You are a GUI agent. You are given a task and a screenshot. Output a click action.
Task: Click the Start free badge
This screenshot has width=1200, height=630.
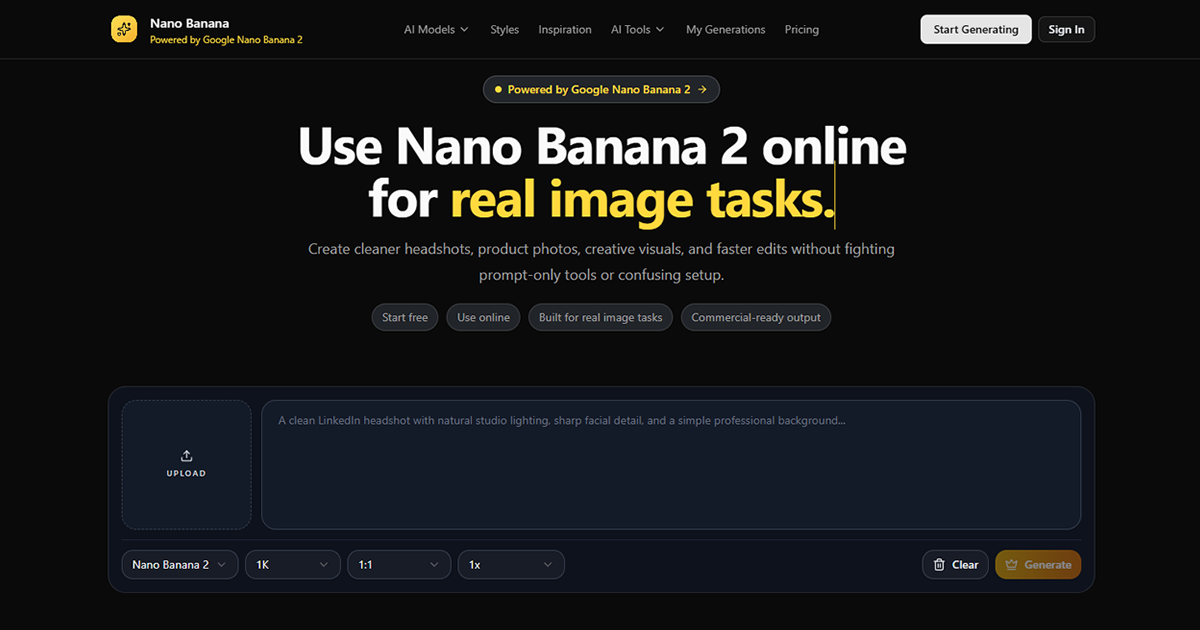tap(404, 317)
